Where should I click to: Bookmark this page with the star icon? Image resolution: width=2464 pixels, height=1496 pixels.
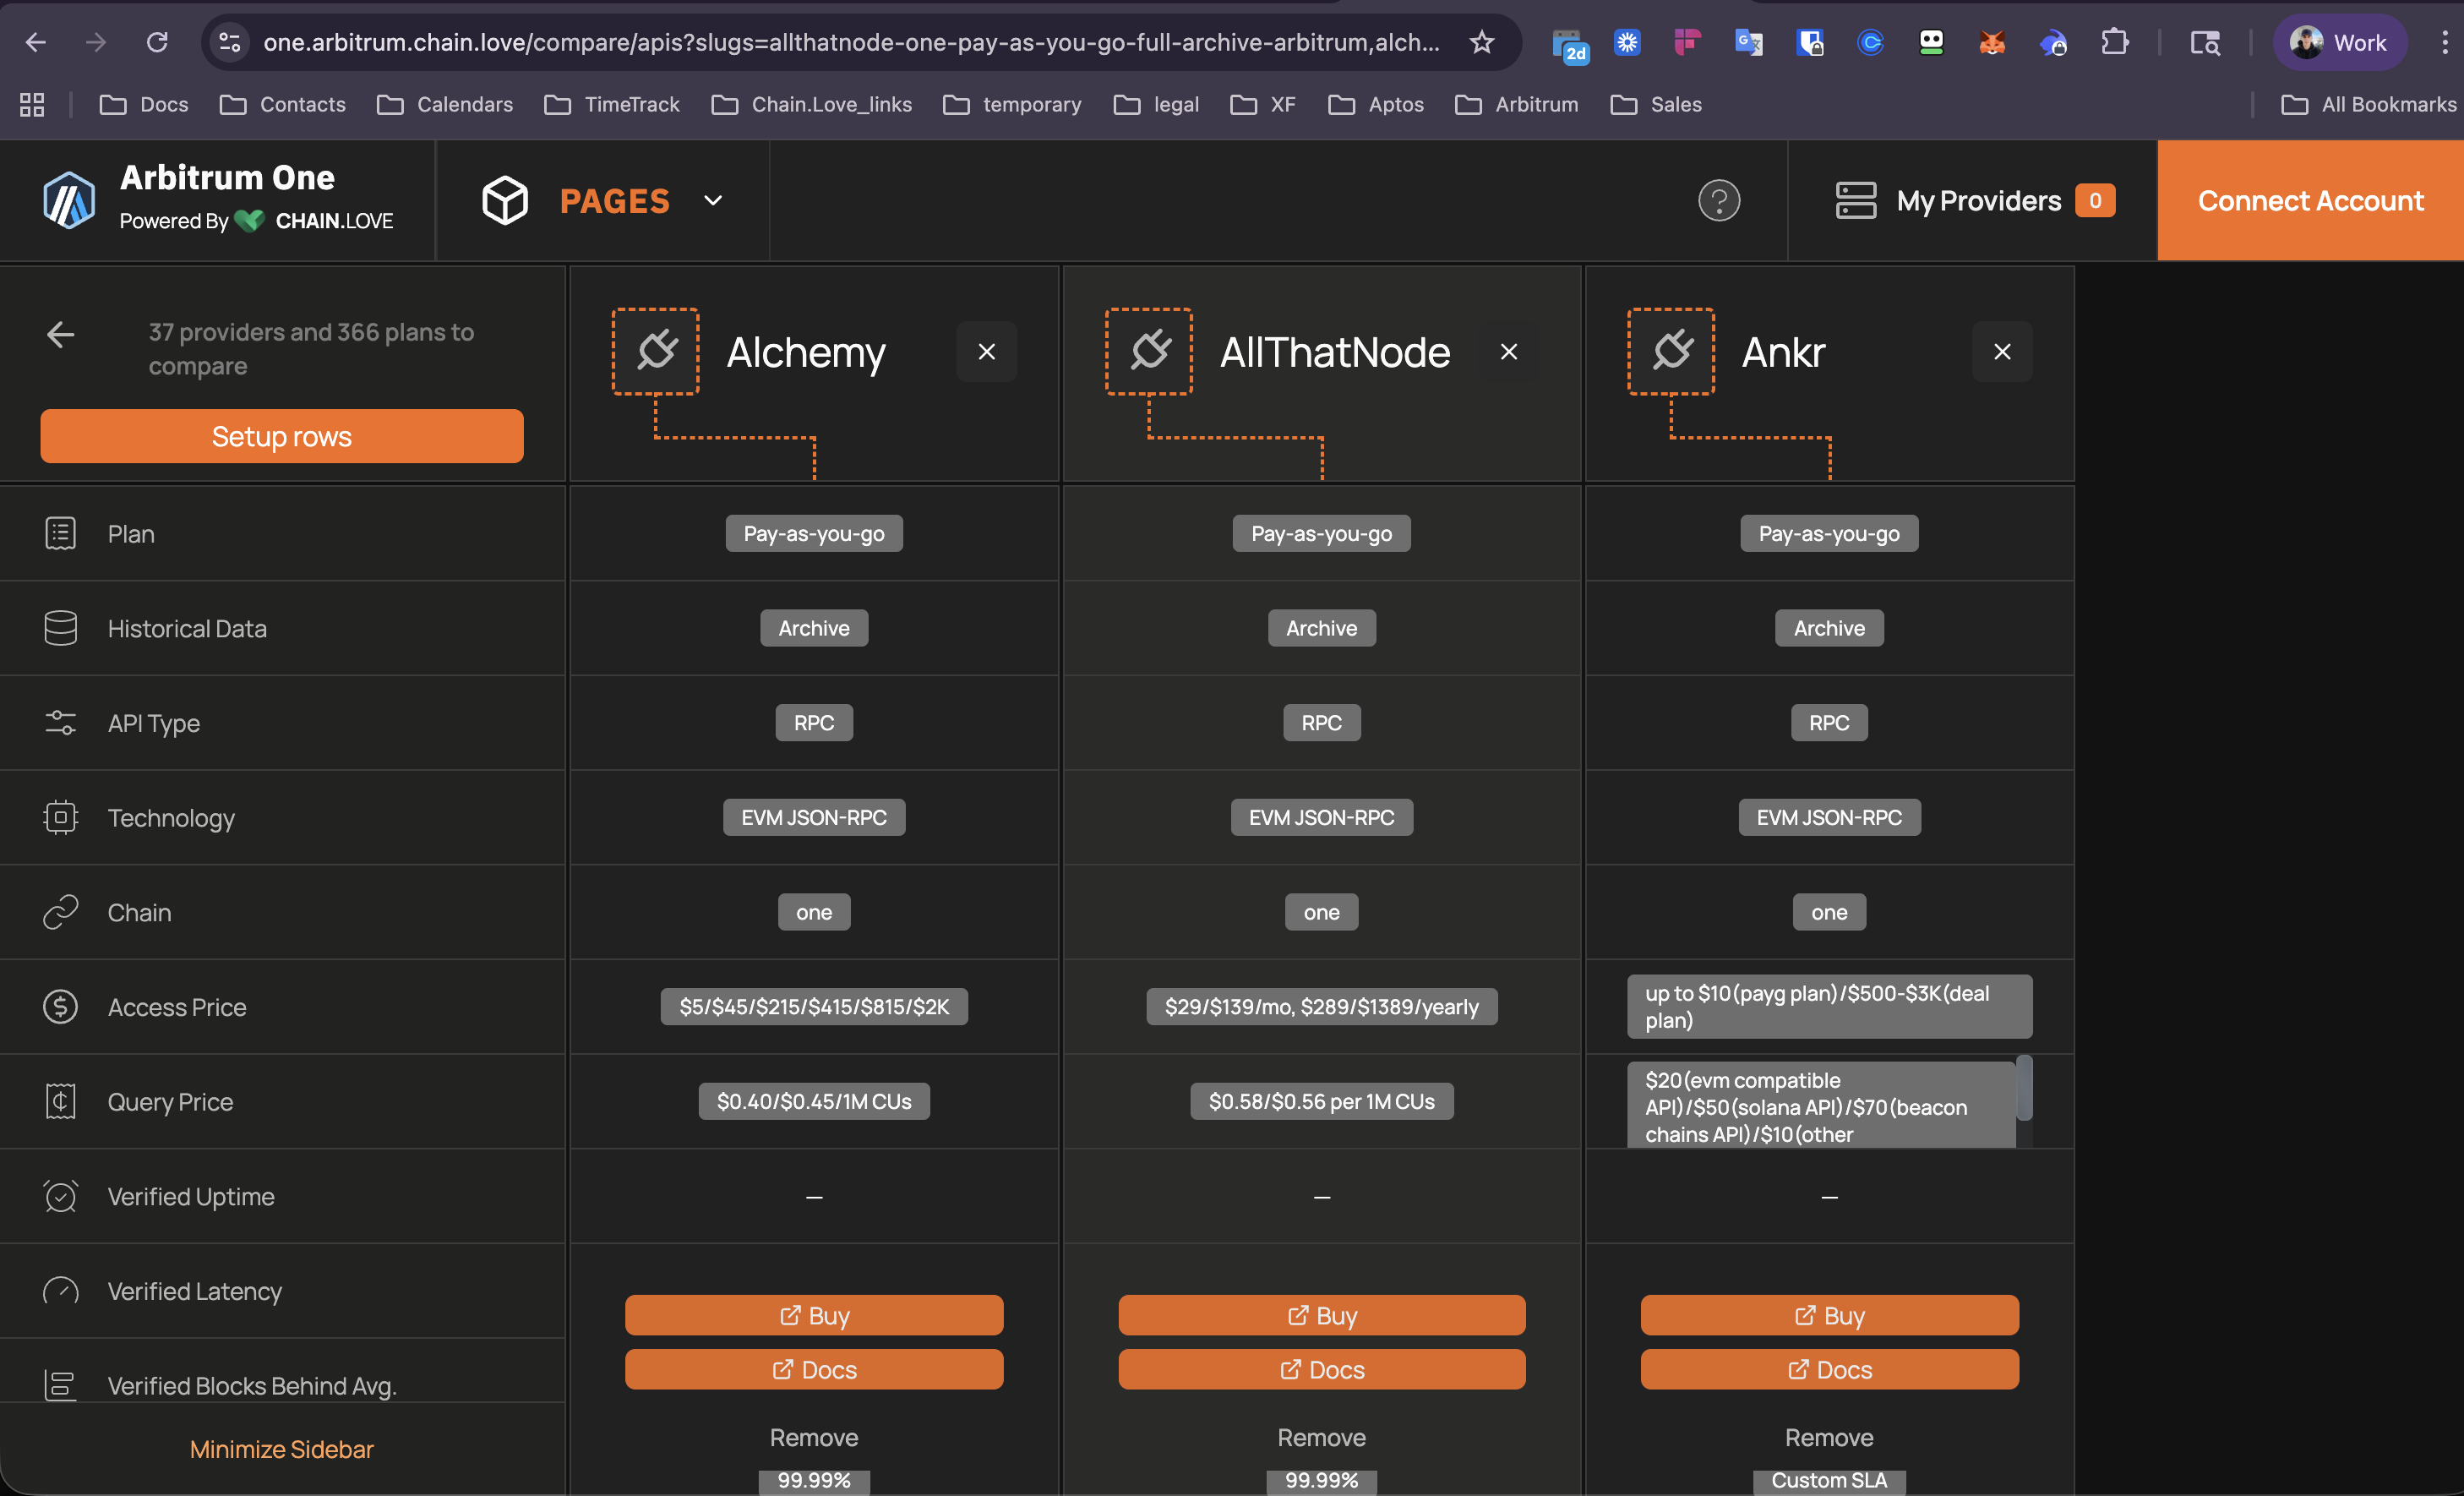[x=1481, y=42]
